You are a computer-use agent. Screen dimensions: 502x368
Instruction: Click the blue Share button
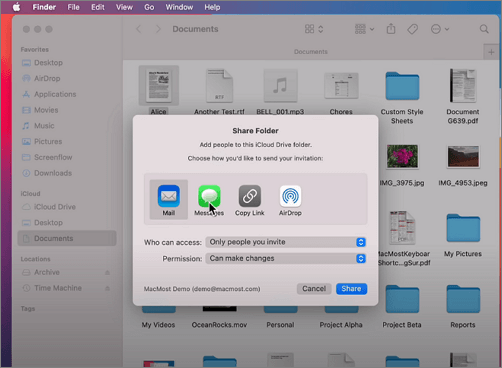tap(351, 289)
